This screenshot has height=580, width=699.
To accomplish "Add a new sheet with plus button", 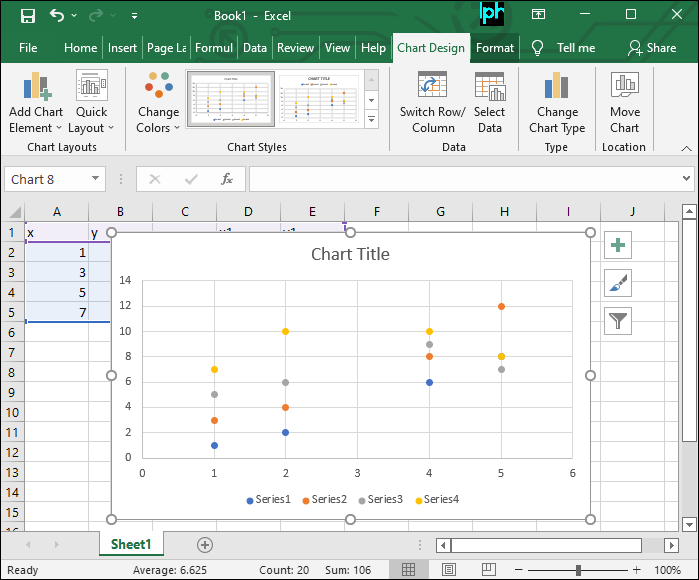I will (205, 545).
